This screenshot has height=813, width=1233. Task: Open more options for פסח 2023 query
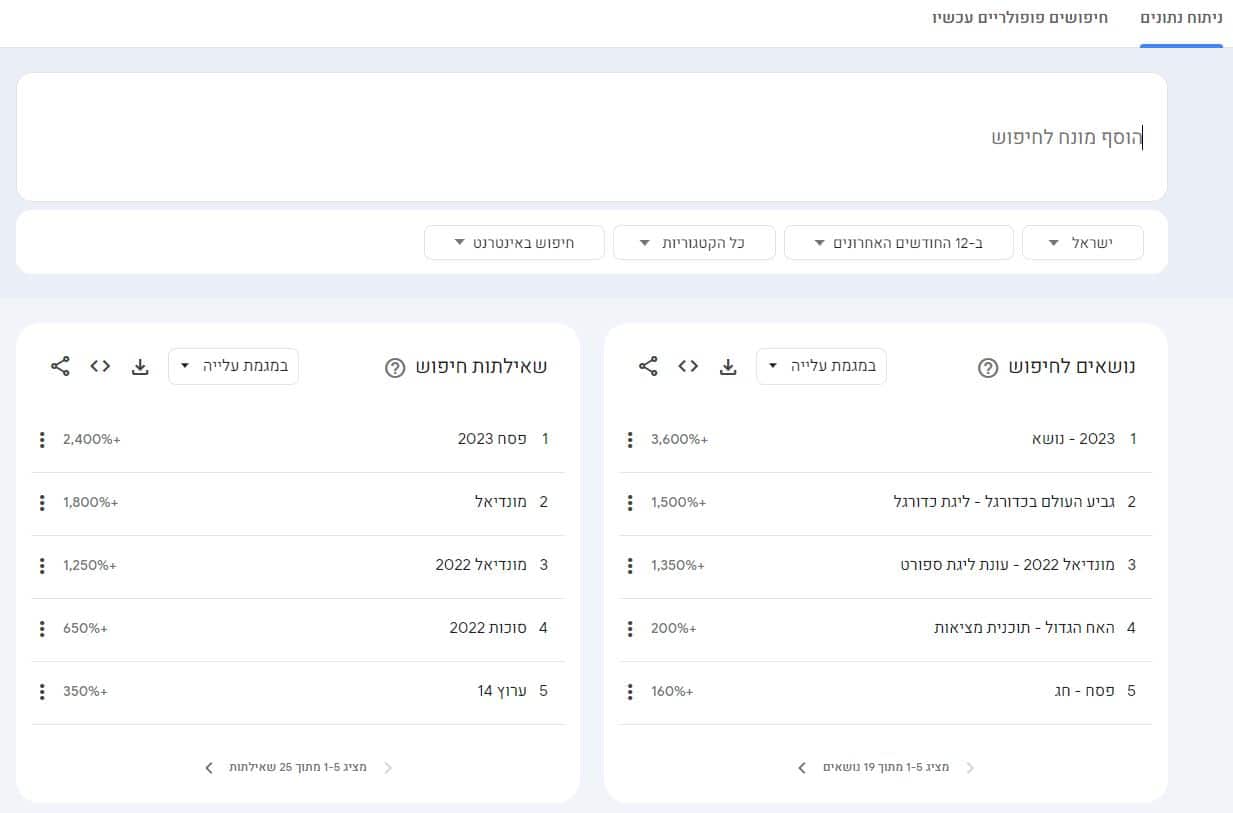tap(42, 439)
